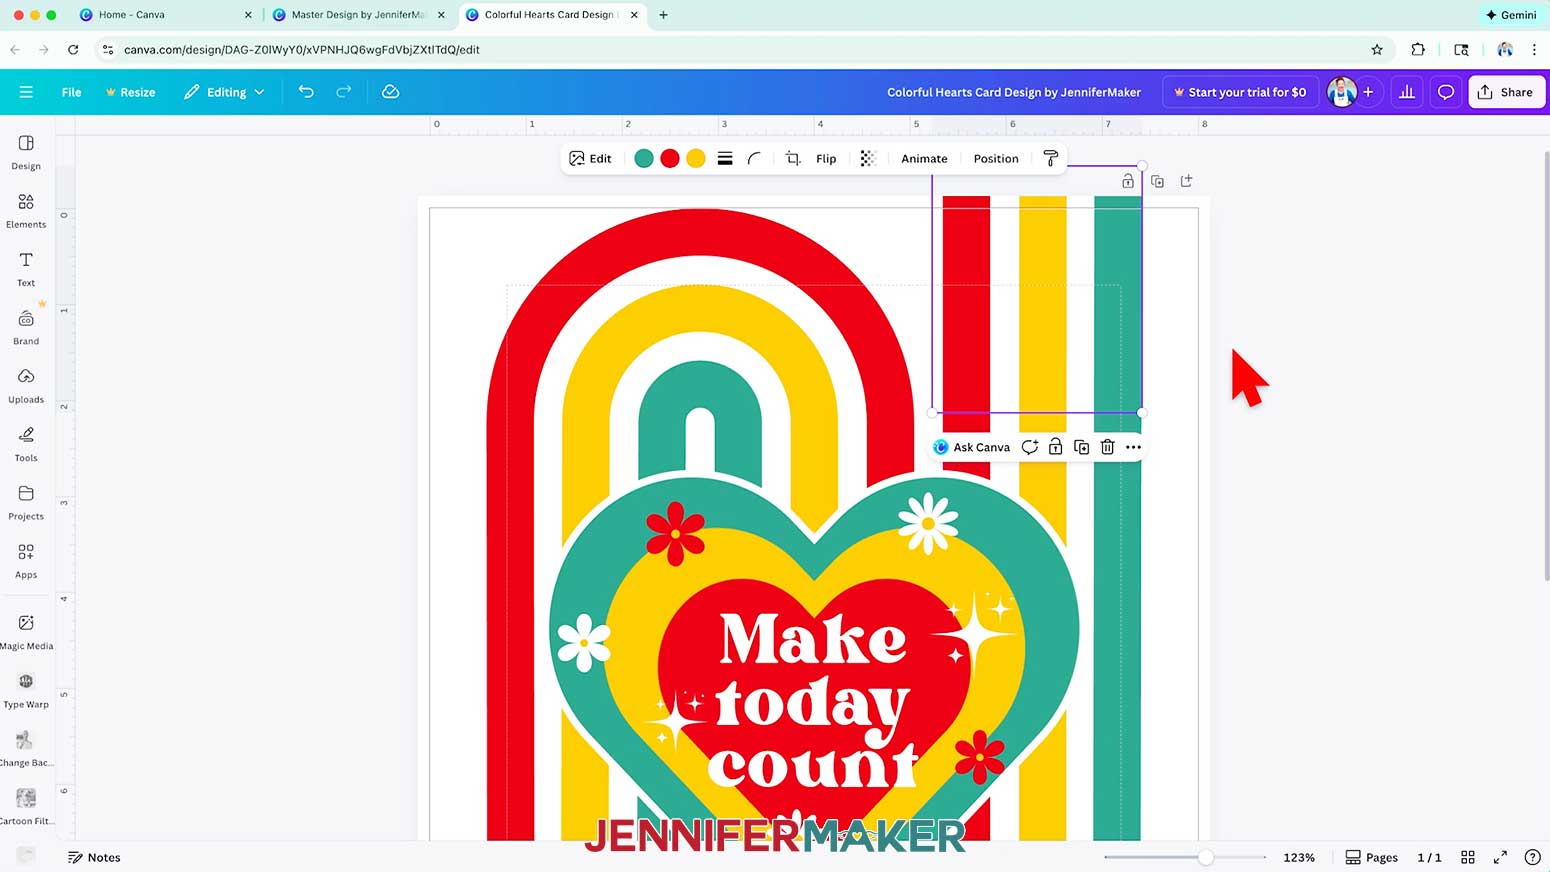Open the Type Warp app
Screen dimensions: 1550x872
(26, 690)
